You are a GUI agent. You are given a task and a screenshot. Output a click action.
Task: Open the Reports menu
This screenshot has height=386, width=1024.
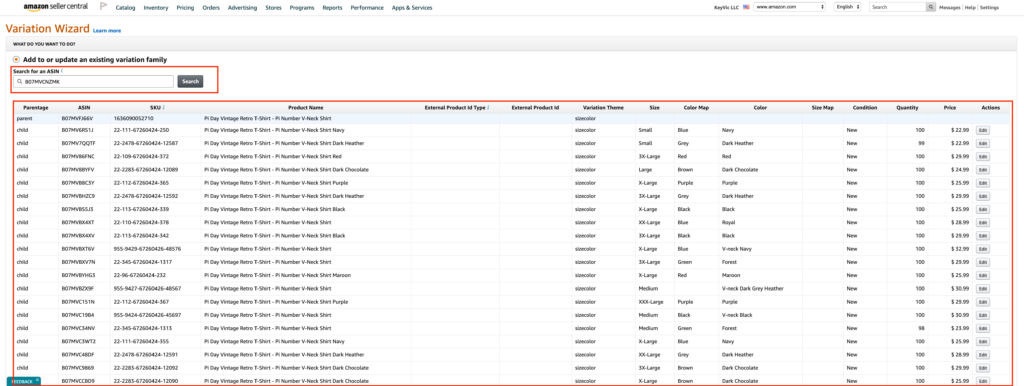click(x=332, y=8)
